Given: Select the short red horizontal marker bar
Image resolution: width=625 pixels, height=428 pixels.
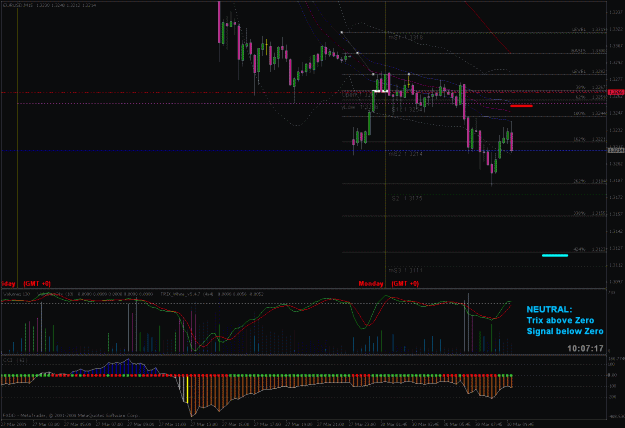Looking at the screenshot, I should (x=521, y=106).
